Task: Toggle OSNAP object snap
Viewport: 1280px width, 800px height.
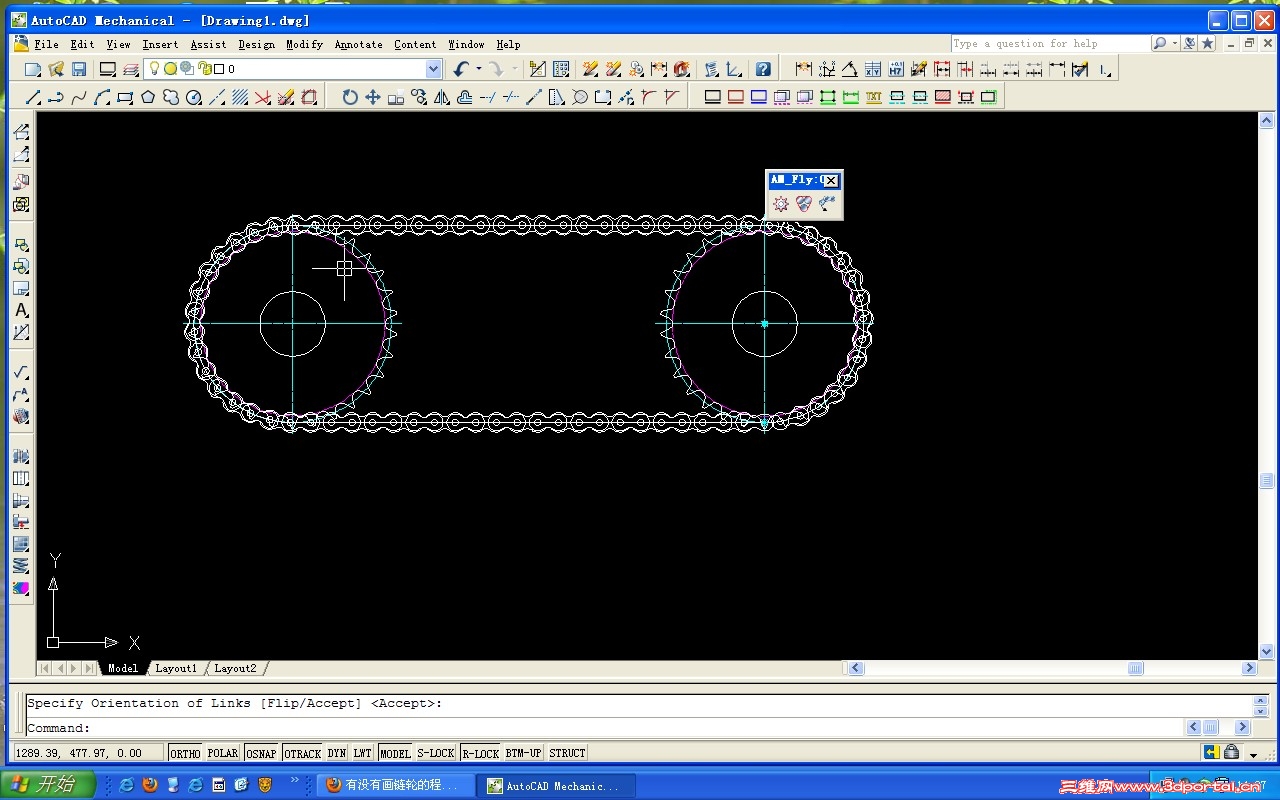Action: 261,753
